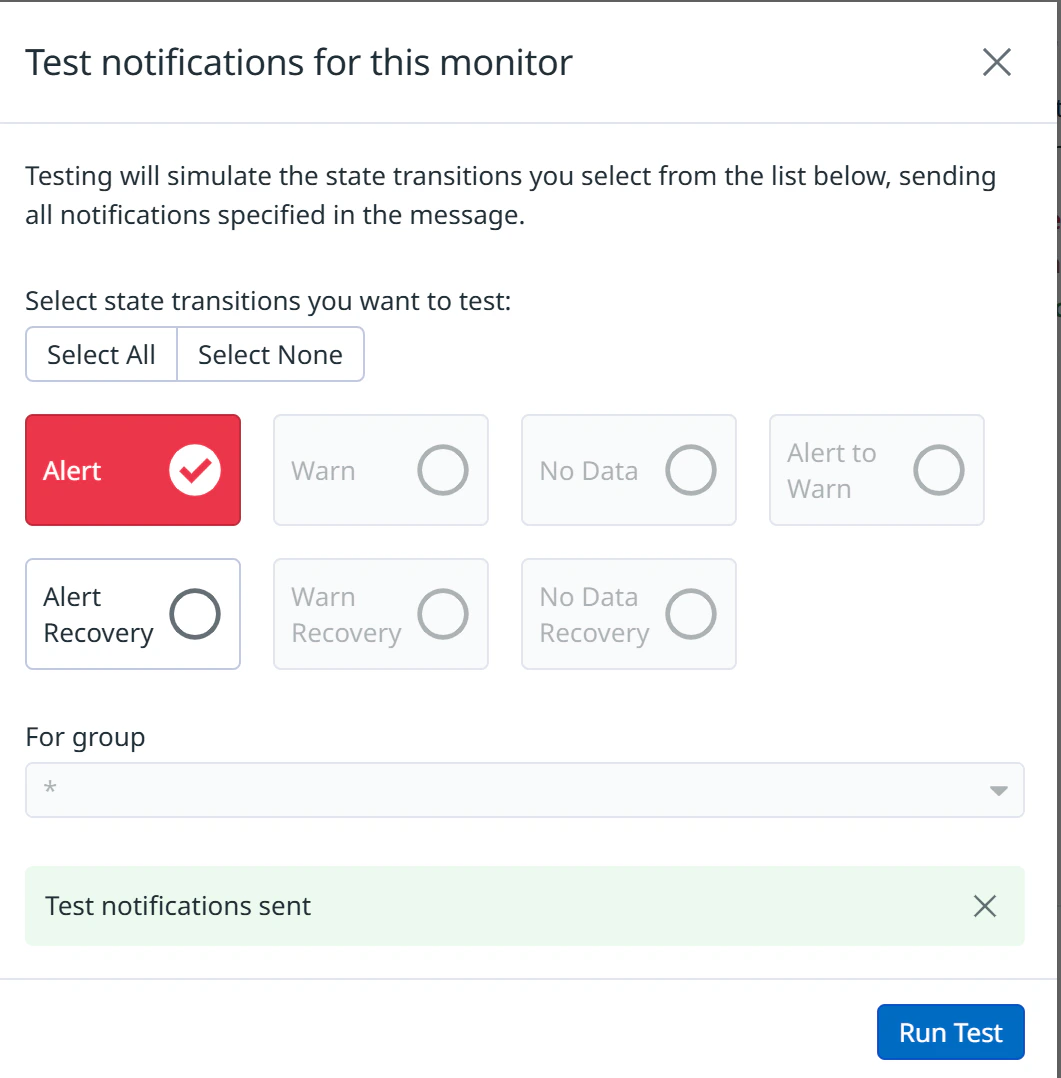The width and height of the screenshot is (1061, 1078).
Task: Enable the No Data Recovery transition
Action: coord(628,614)
